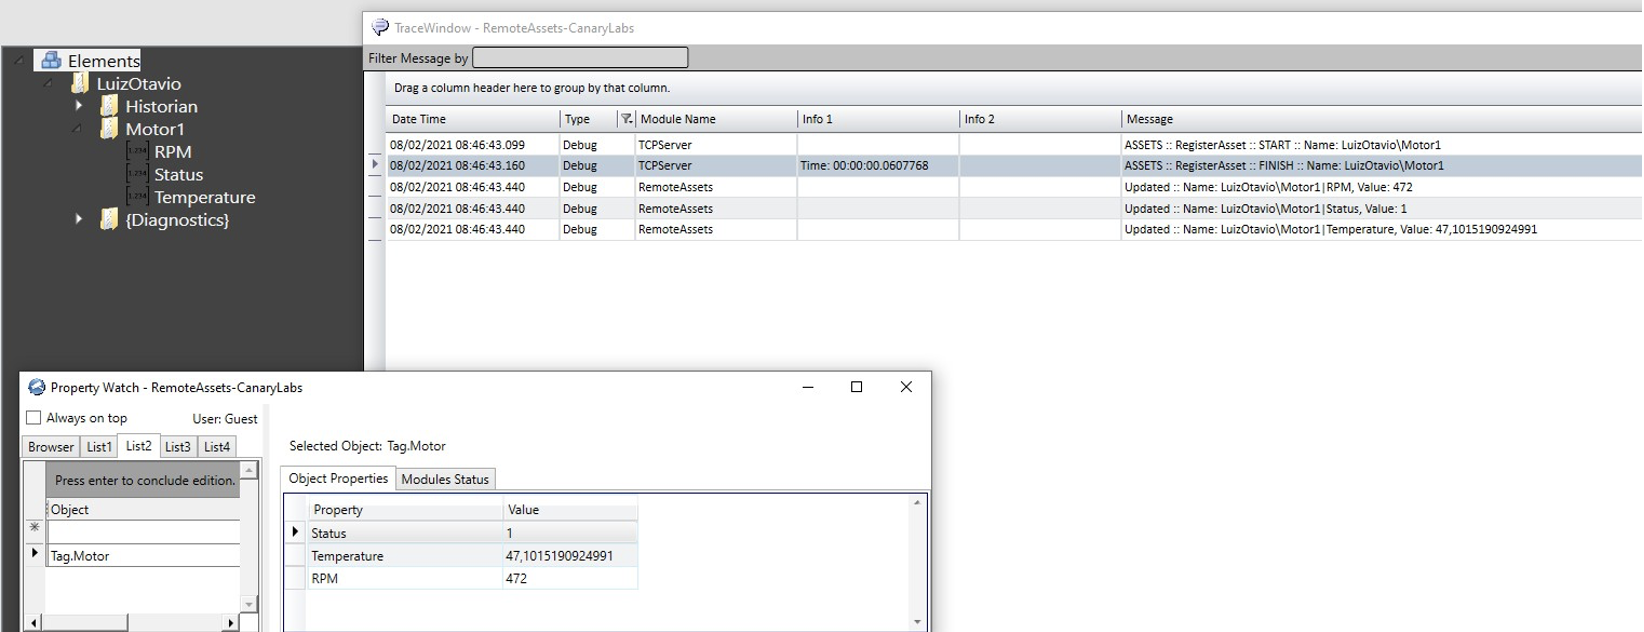This screenshot has width=1644, height=632.
Task: Select the Object Properties tab
Action: point(338,478)
